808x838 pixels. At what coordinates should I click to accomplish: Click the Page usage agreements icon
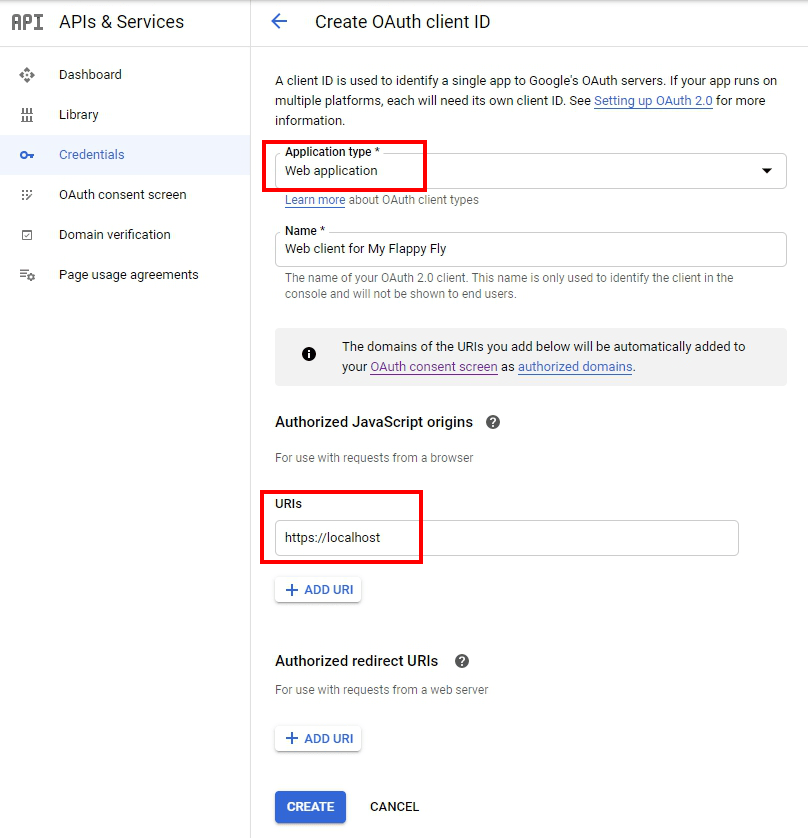[x=27, y=275]
